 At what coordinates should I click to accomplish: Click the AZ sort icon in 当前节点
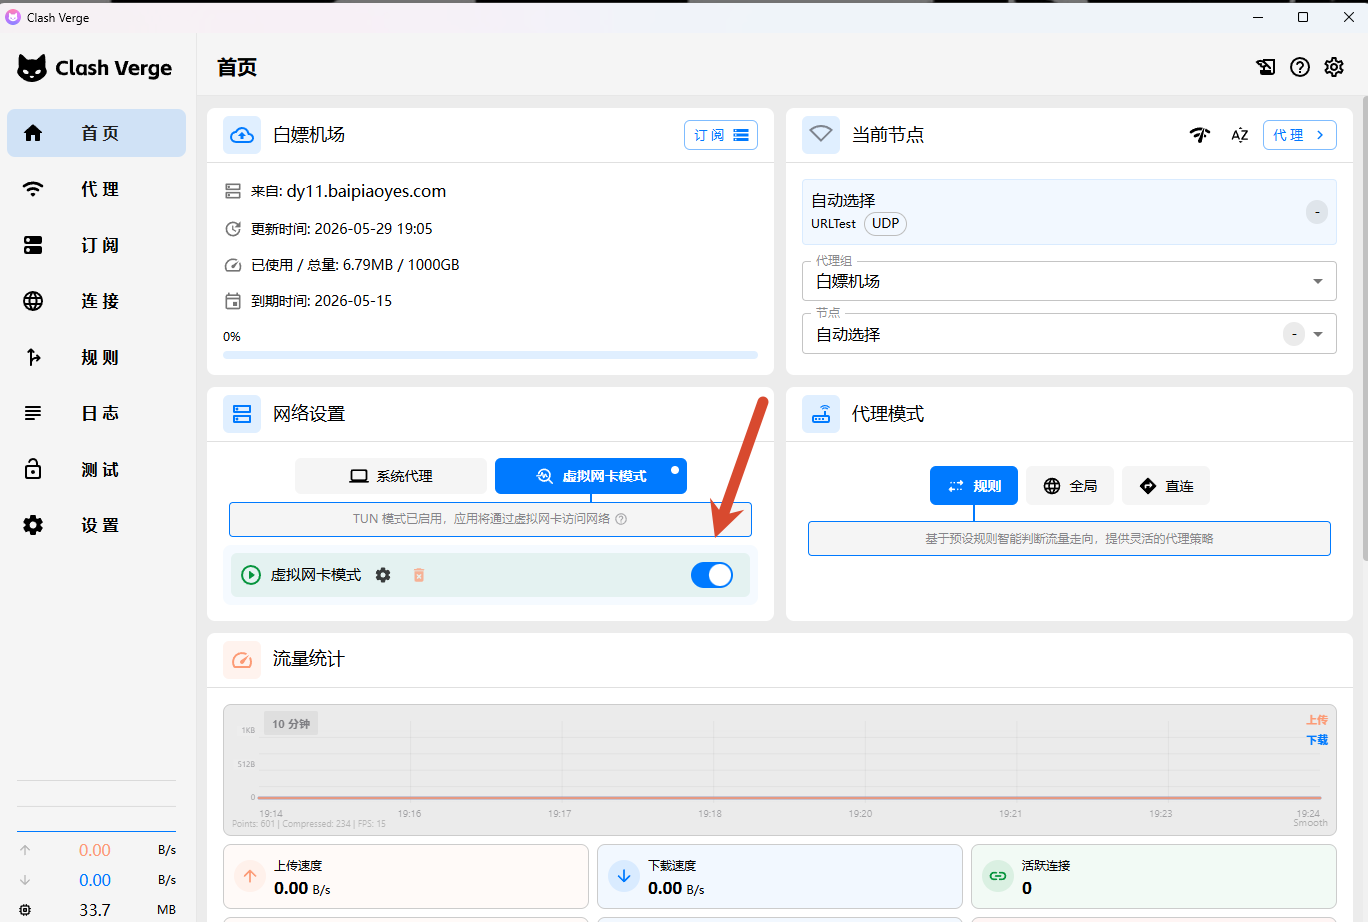pyautogui.click(x=1240, y=135)
